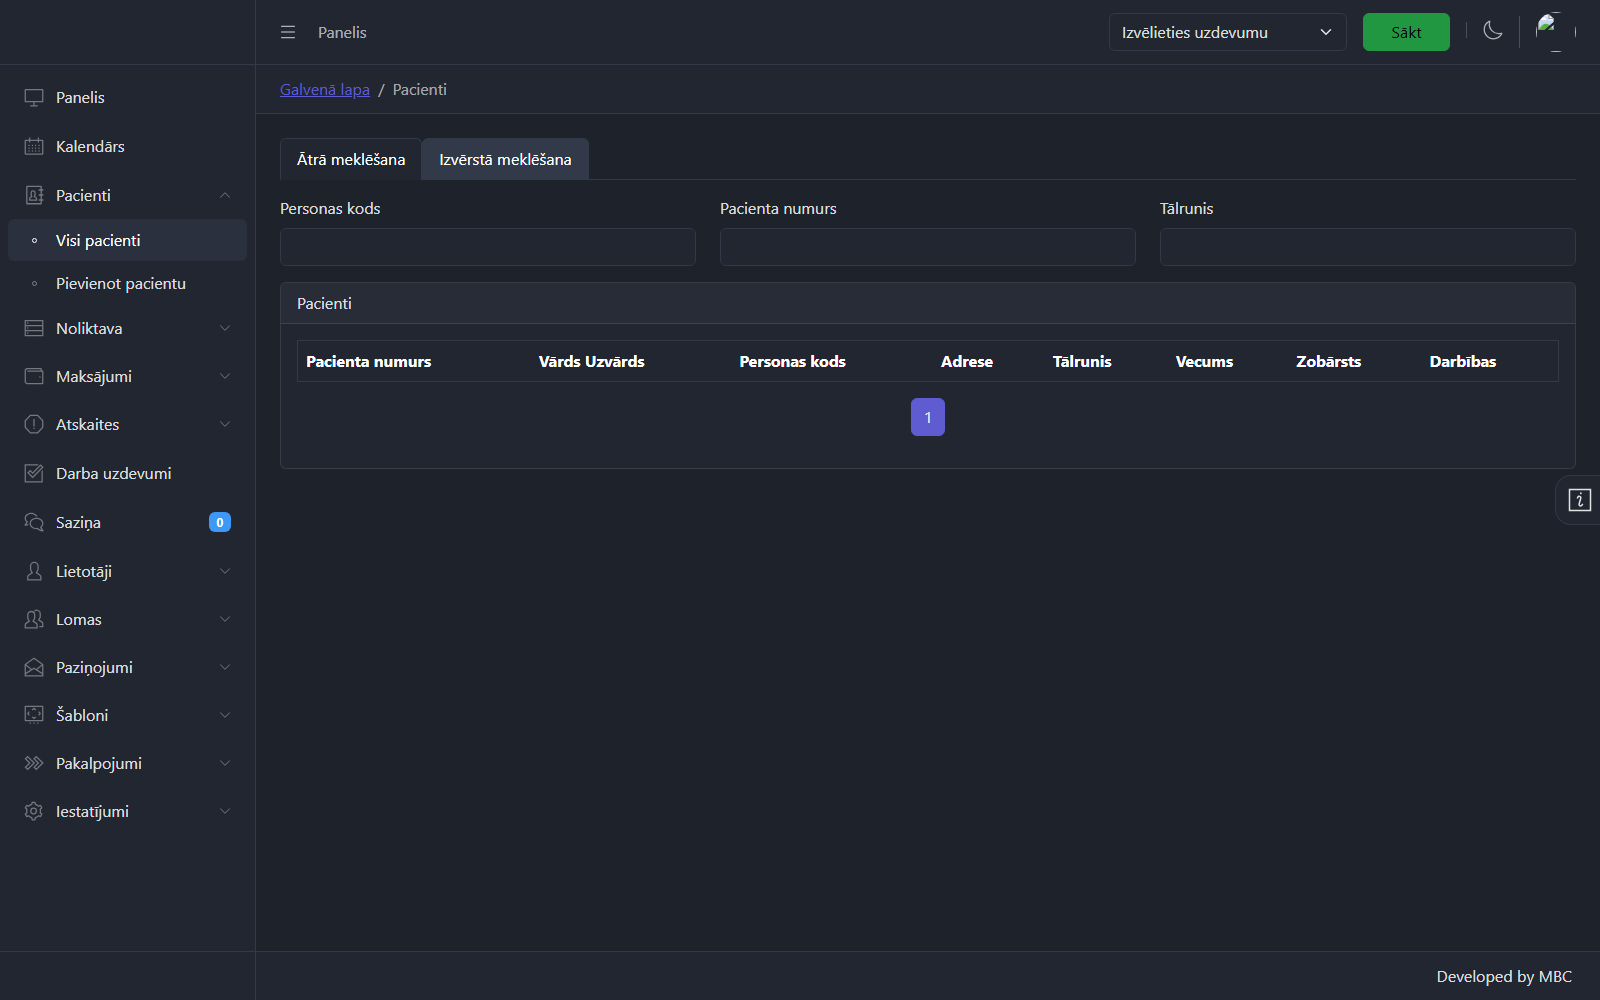Click the Panelis monitor icon in sidebar

pyautogui.click(x=34, y=97)
